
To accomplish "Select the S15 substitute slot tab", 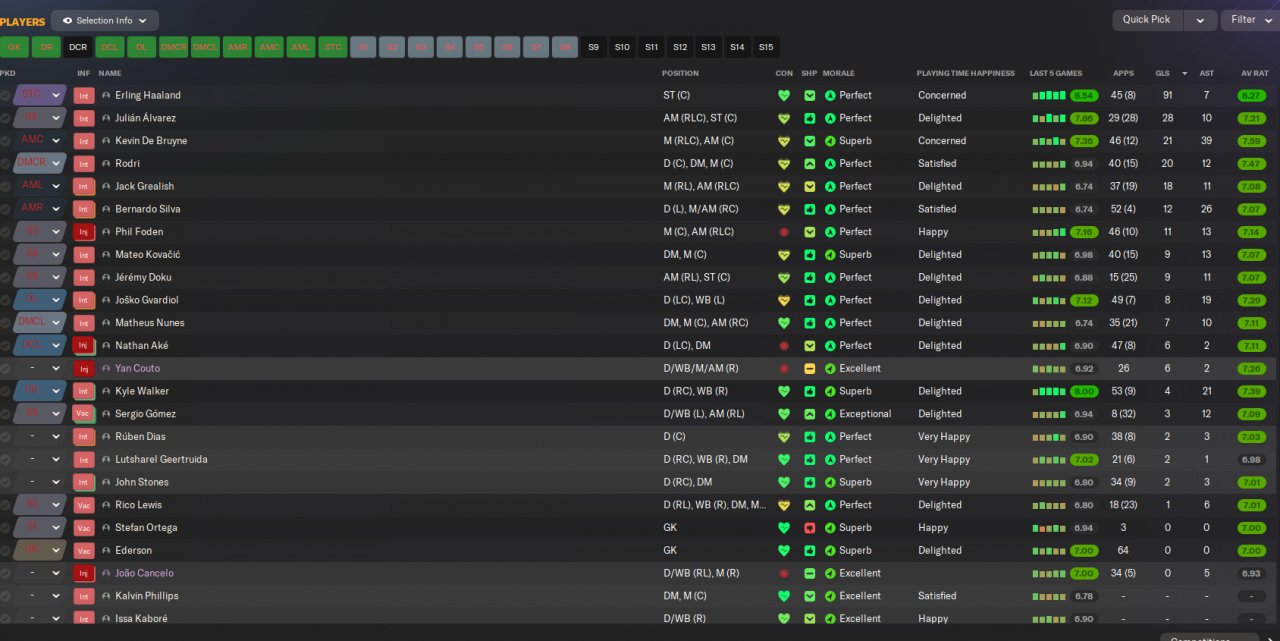I will [766, 47].
